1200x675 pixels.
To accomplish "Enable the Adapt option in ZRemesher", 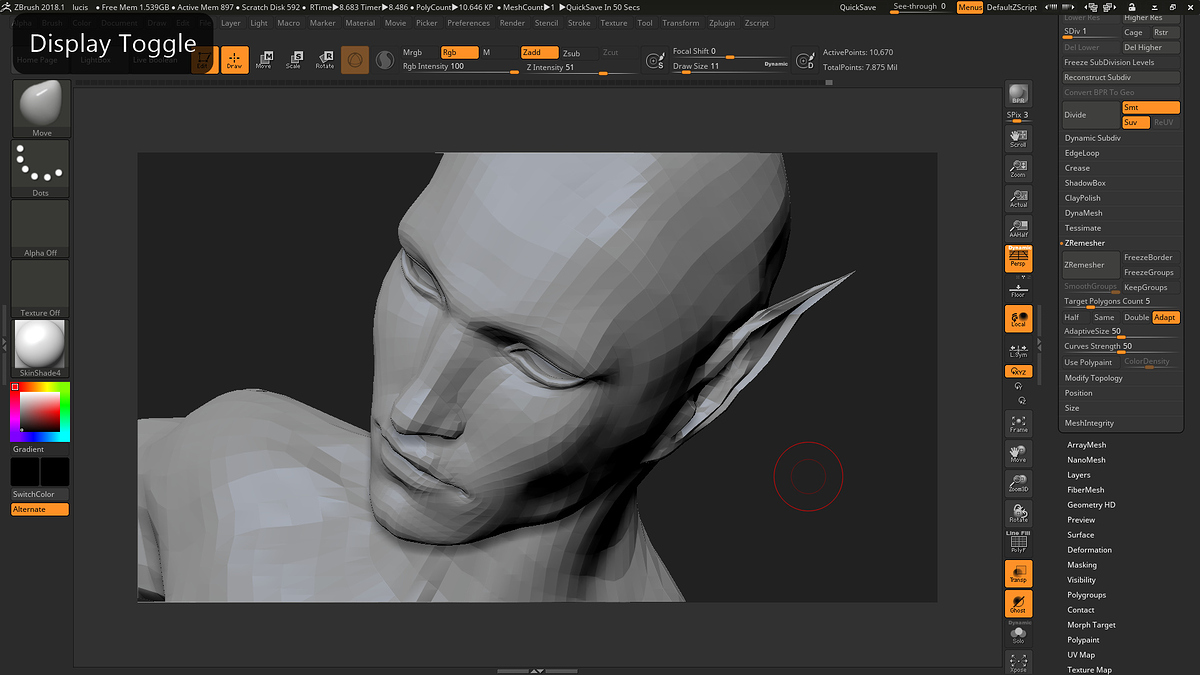I will coord(1166,317).
